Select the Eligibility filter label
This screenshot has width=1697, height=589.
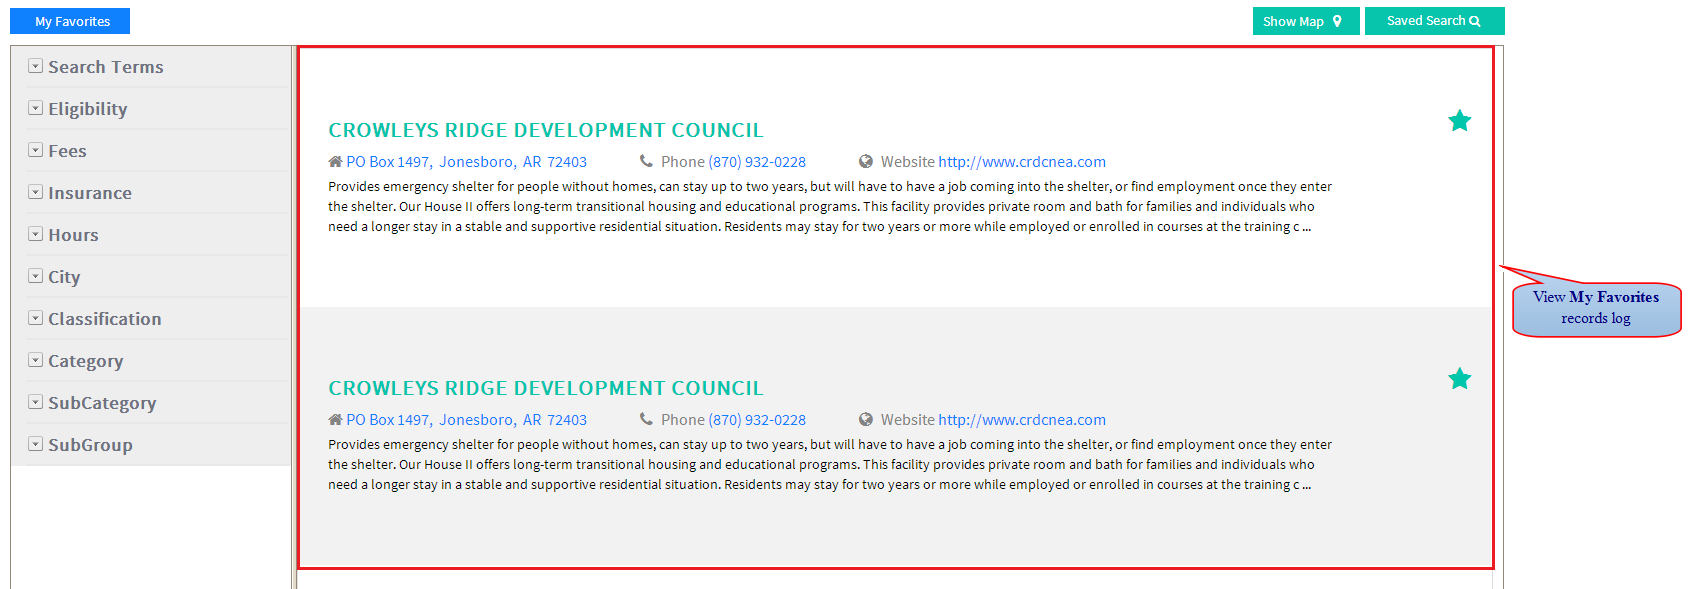(x=88, y=109)
